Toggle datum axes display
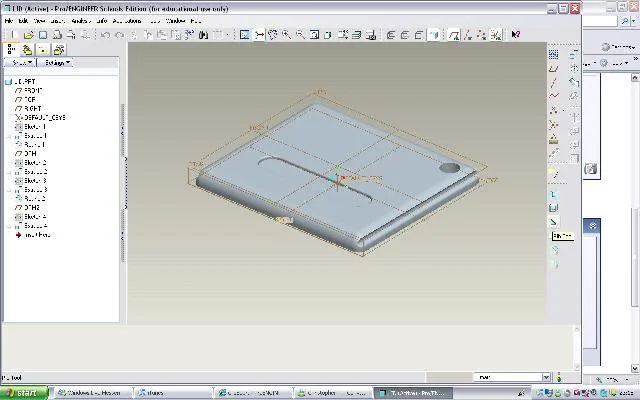The image size is (640, 400). coord(468,35)
